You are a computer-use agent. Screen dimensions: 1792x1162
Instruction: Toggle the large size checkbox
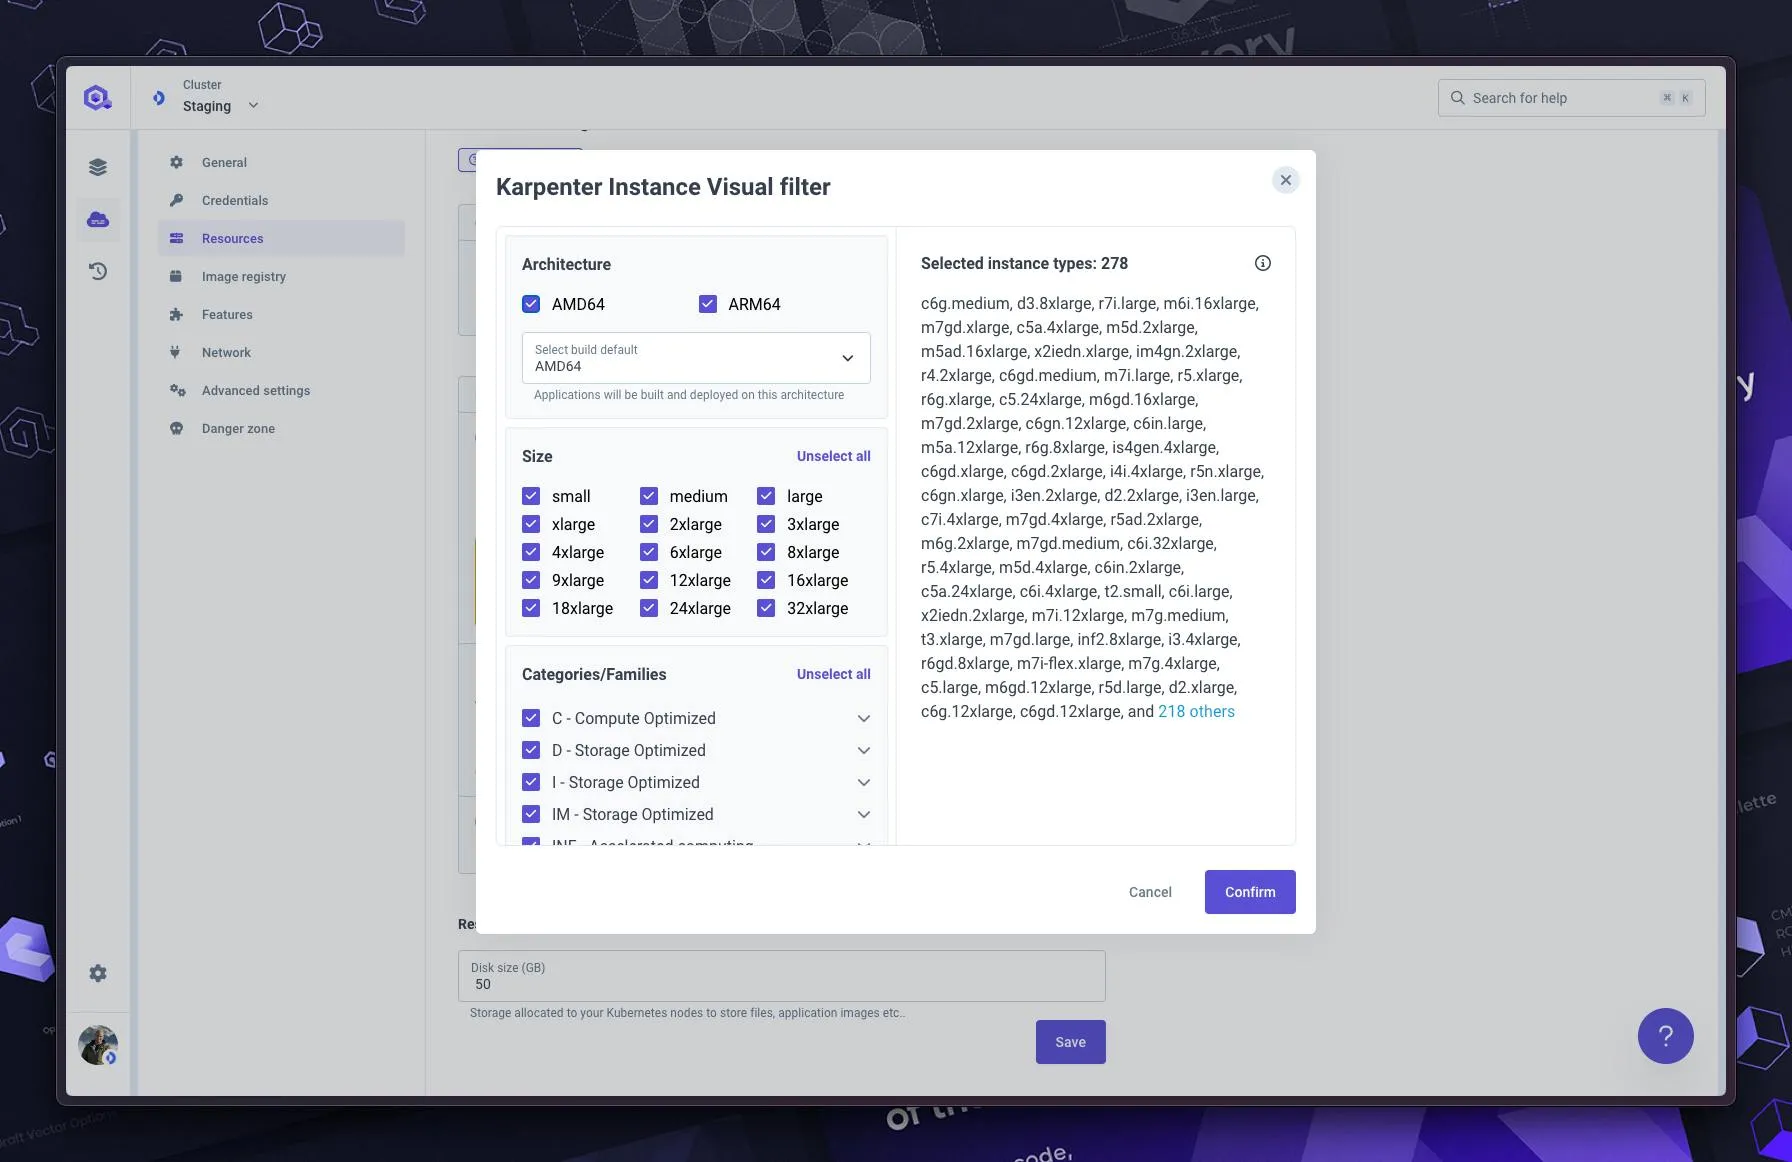pyautogui.click(x=766, y=496)
